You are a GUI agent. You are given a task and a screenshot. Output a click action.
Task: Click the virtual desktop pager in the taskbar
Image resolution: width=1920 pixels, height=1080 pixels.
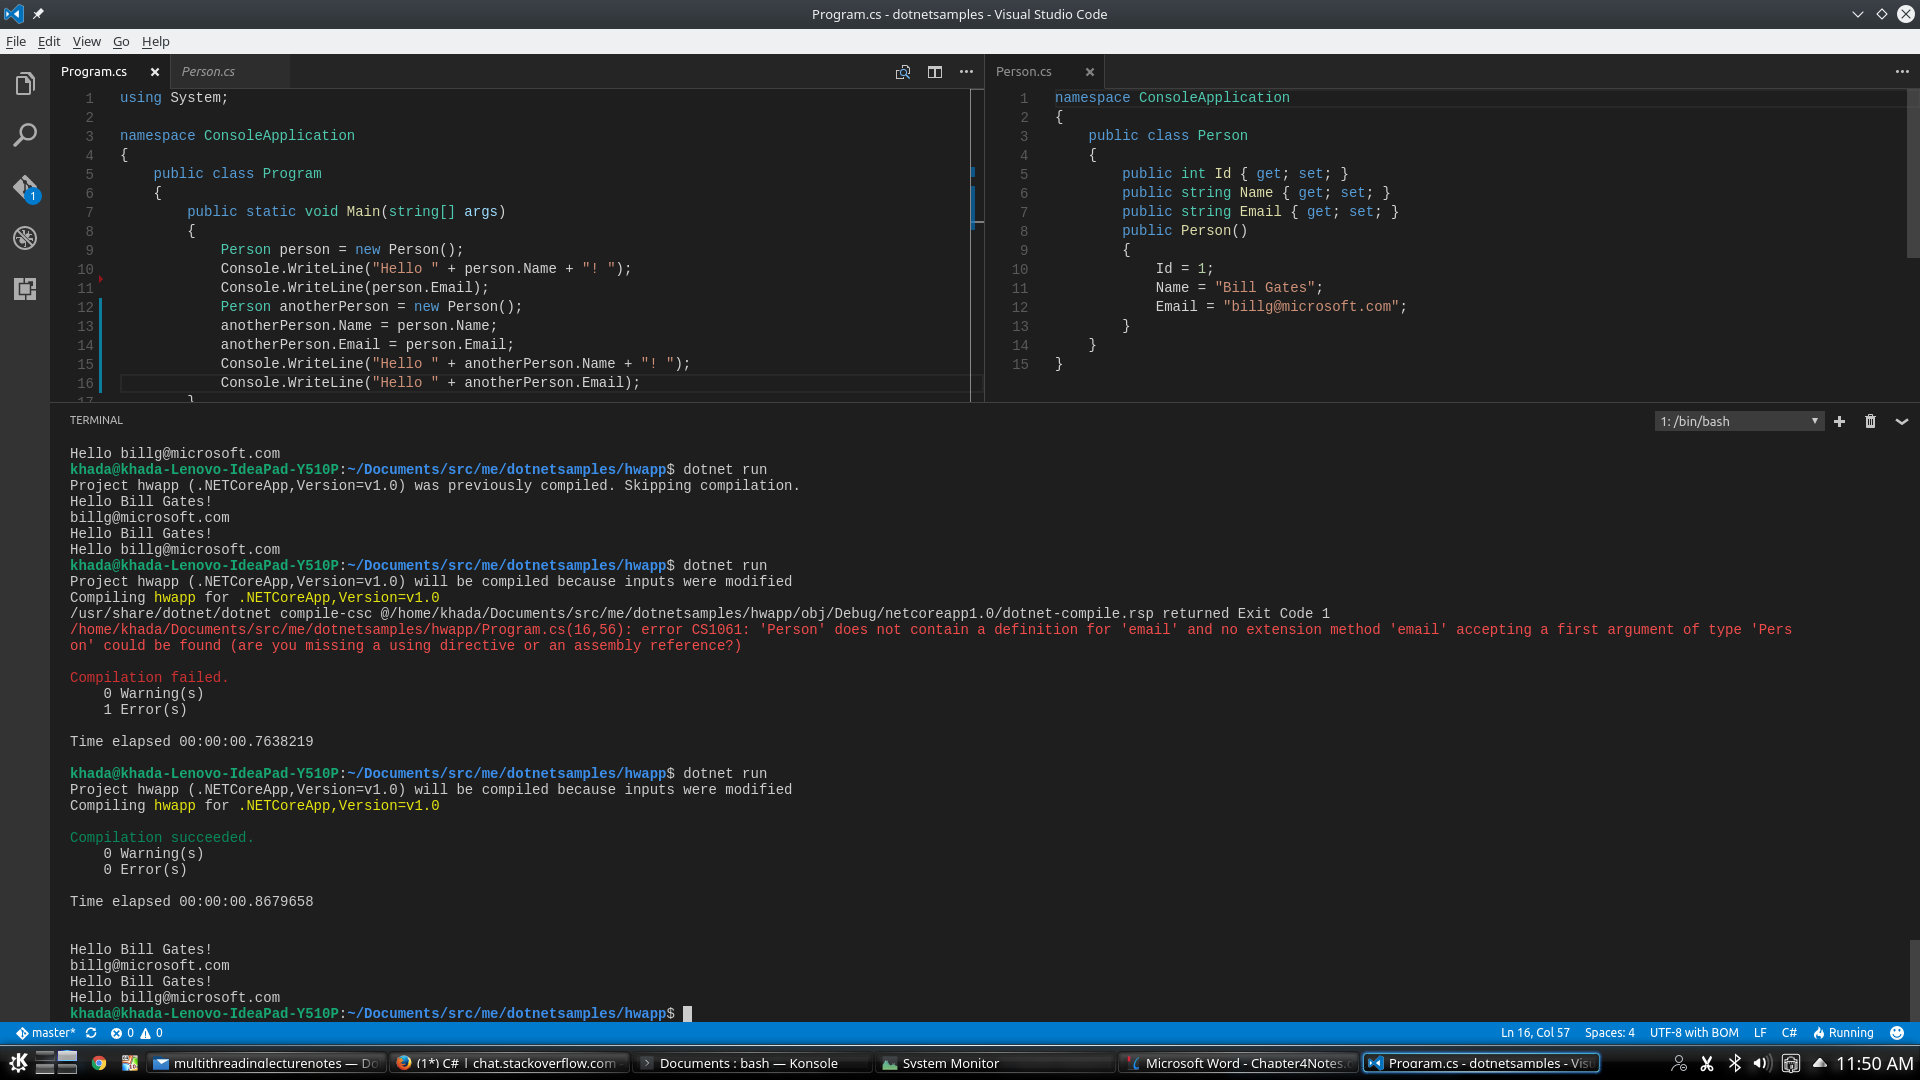(x=57, y=1062)
